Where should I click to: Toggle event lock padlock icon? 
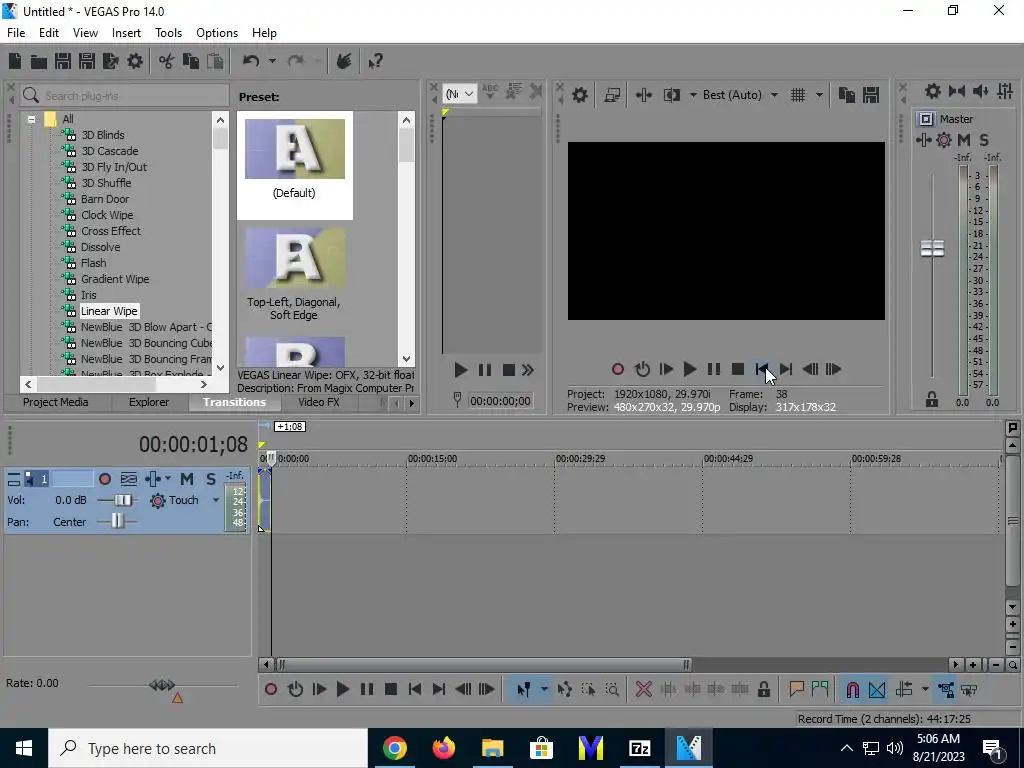tap(764, 689)
